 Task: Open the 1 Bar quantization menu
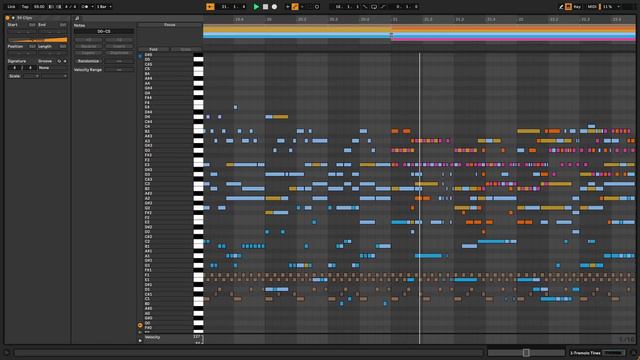104,7
